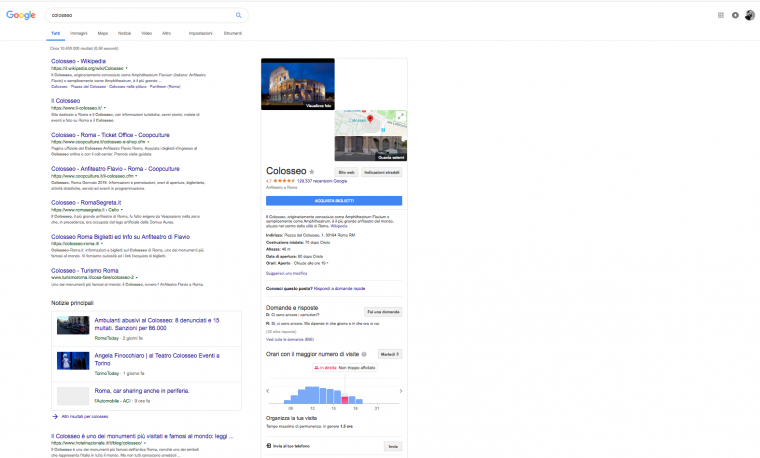Open the Ambulanti abusivi al Colosseo news
This screenshot has height=458, width=760.
tap(157, 324)
